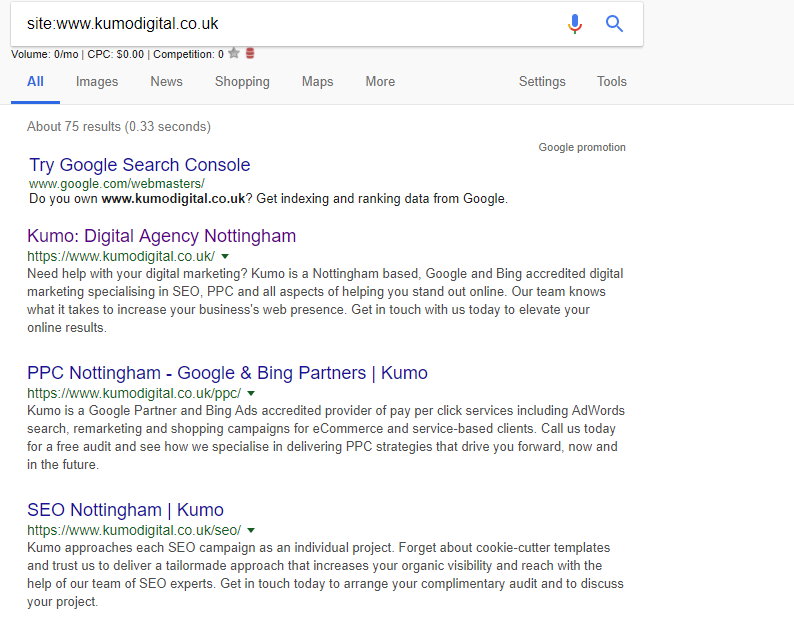Expand dropdown arrow beside kumodigital.co.uk/seo/ URL
The height and width of the screenshot is (621, 794).
tap(251, 530)
